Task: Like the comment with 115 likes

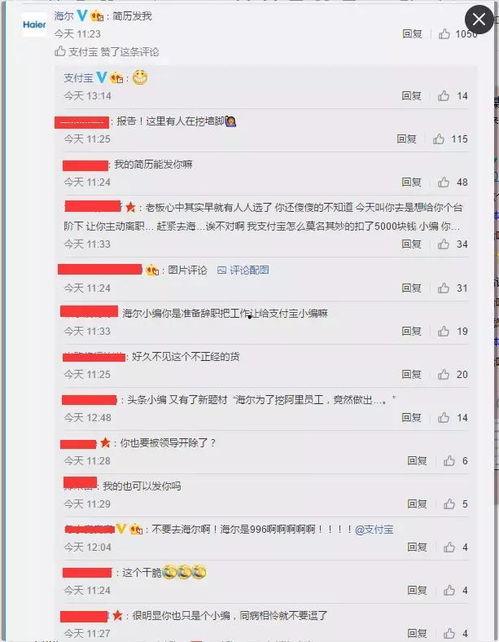Action: click(x=438, y=139)
